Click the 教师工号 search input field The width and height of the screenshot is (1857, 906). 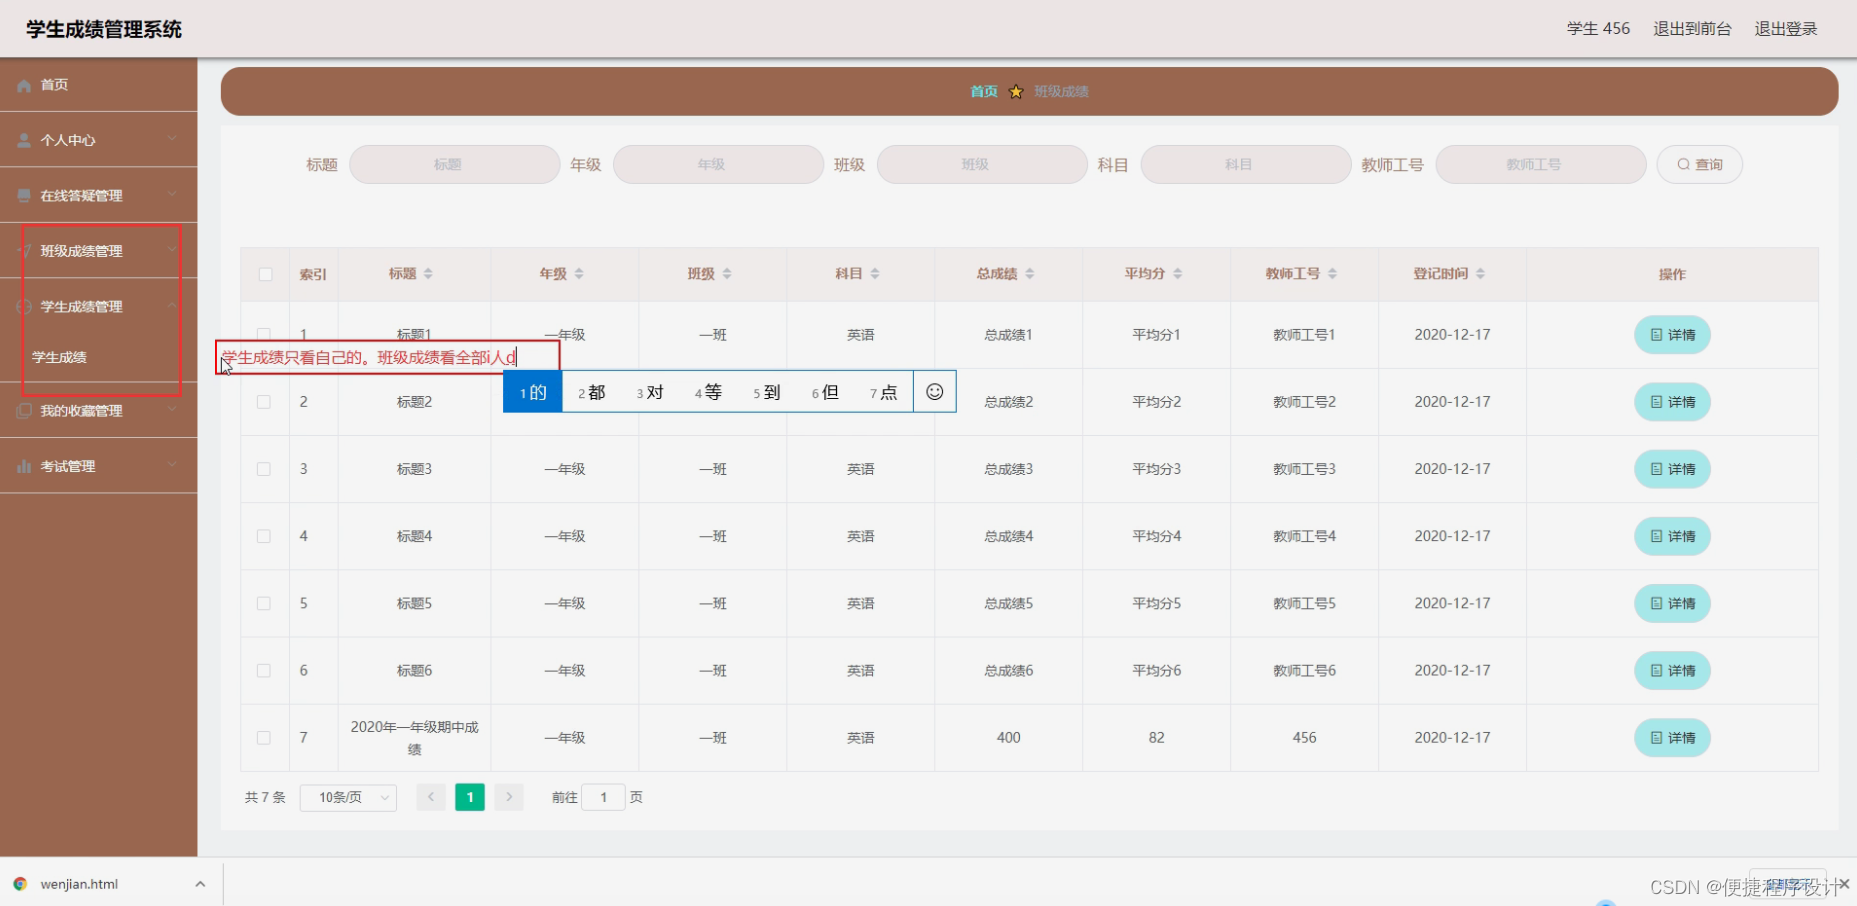coord(1541,165)
